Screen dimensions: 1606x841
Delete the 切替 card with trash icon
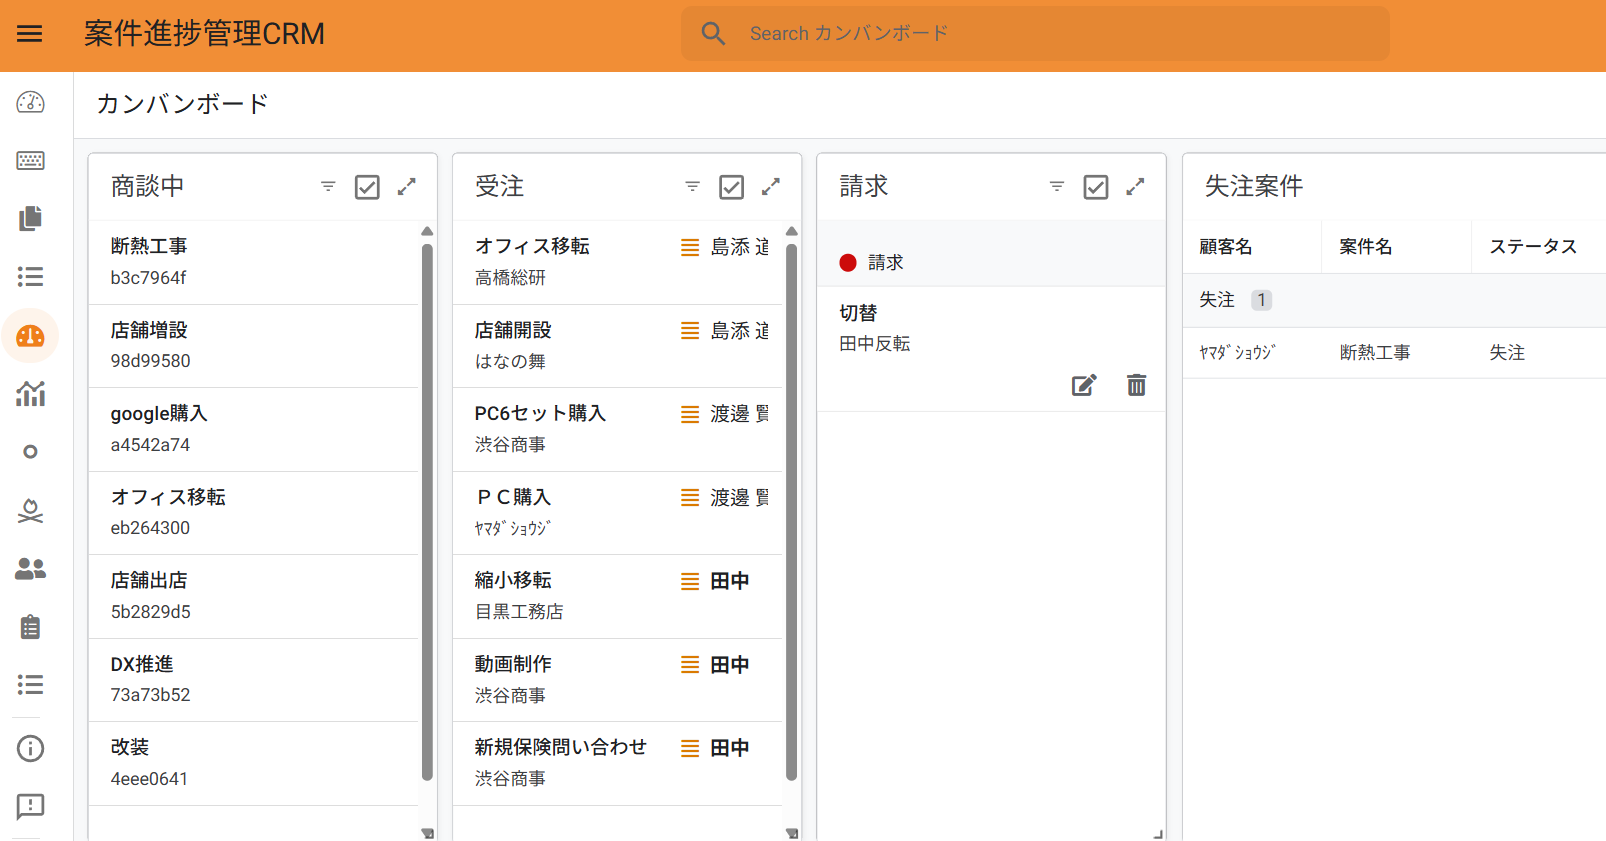coord(1136,386)
